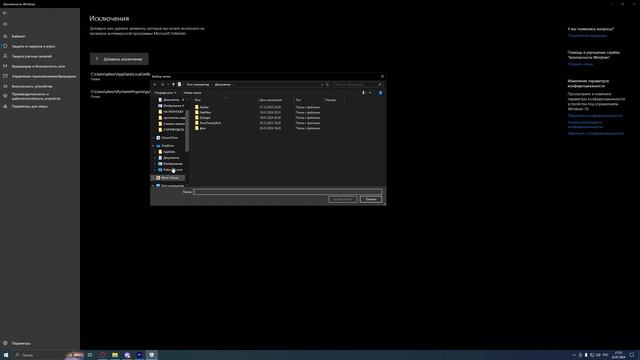Click the Добавить исключение button
640x360 pixels.
click(119, 59)
